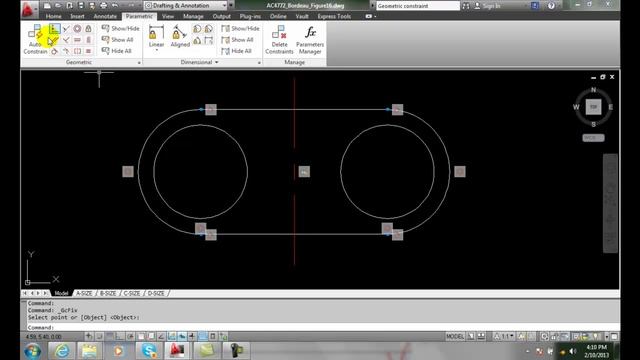Toggle MODEL space button in status bar

tap(455, 336)
